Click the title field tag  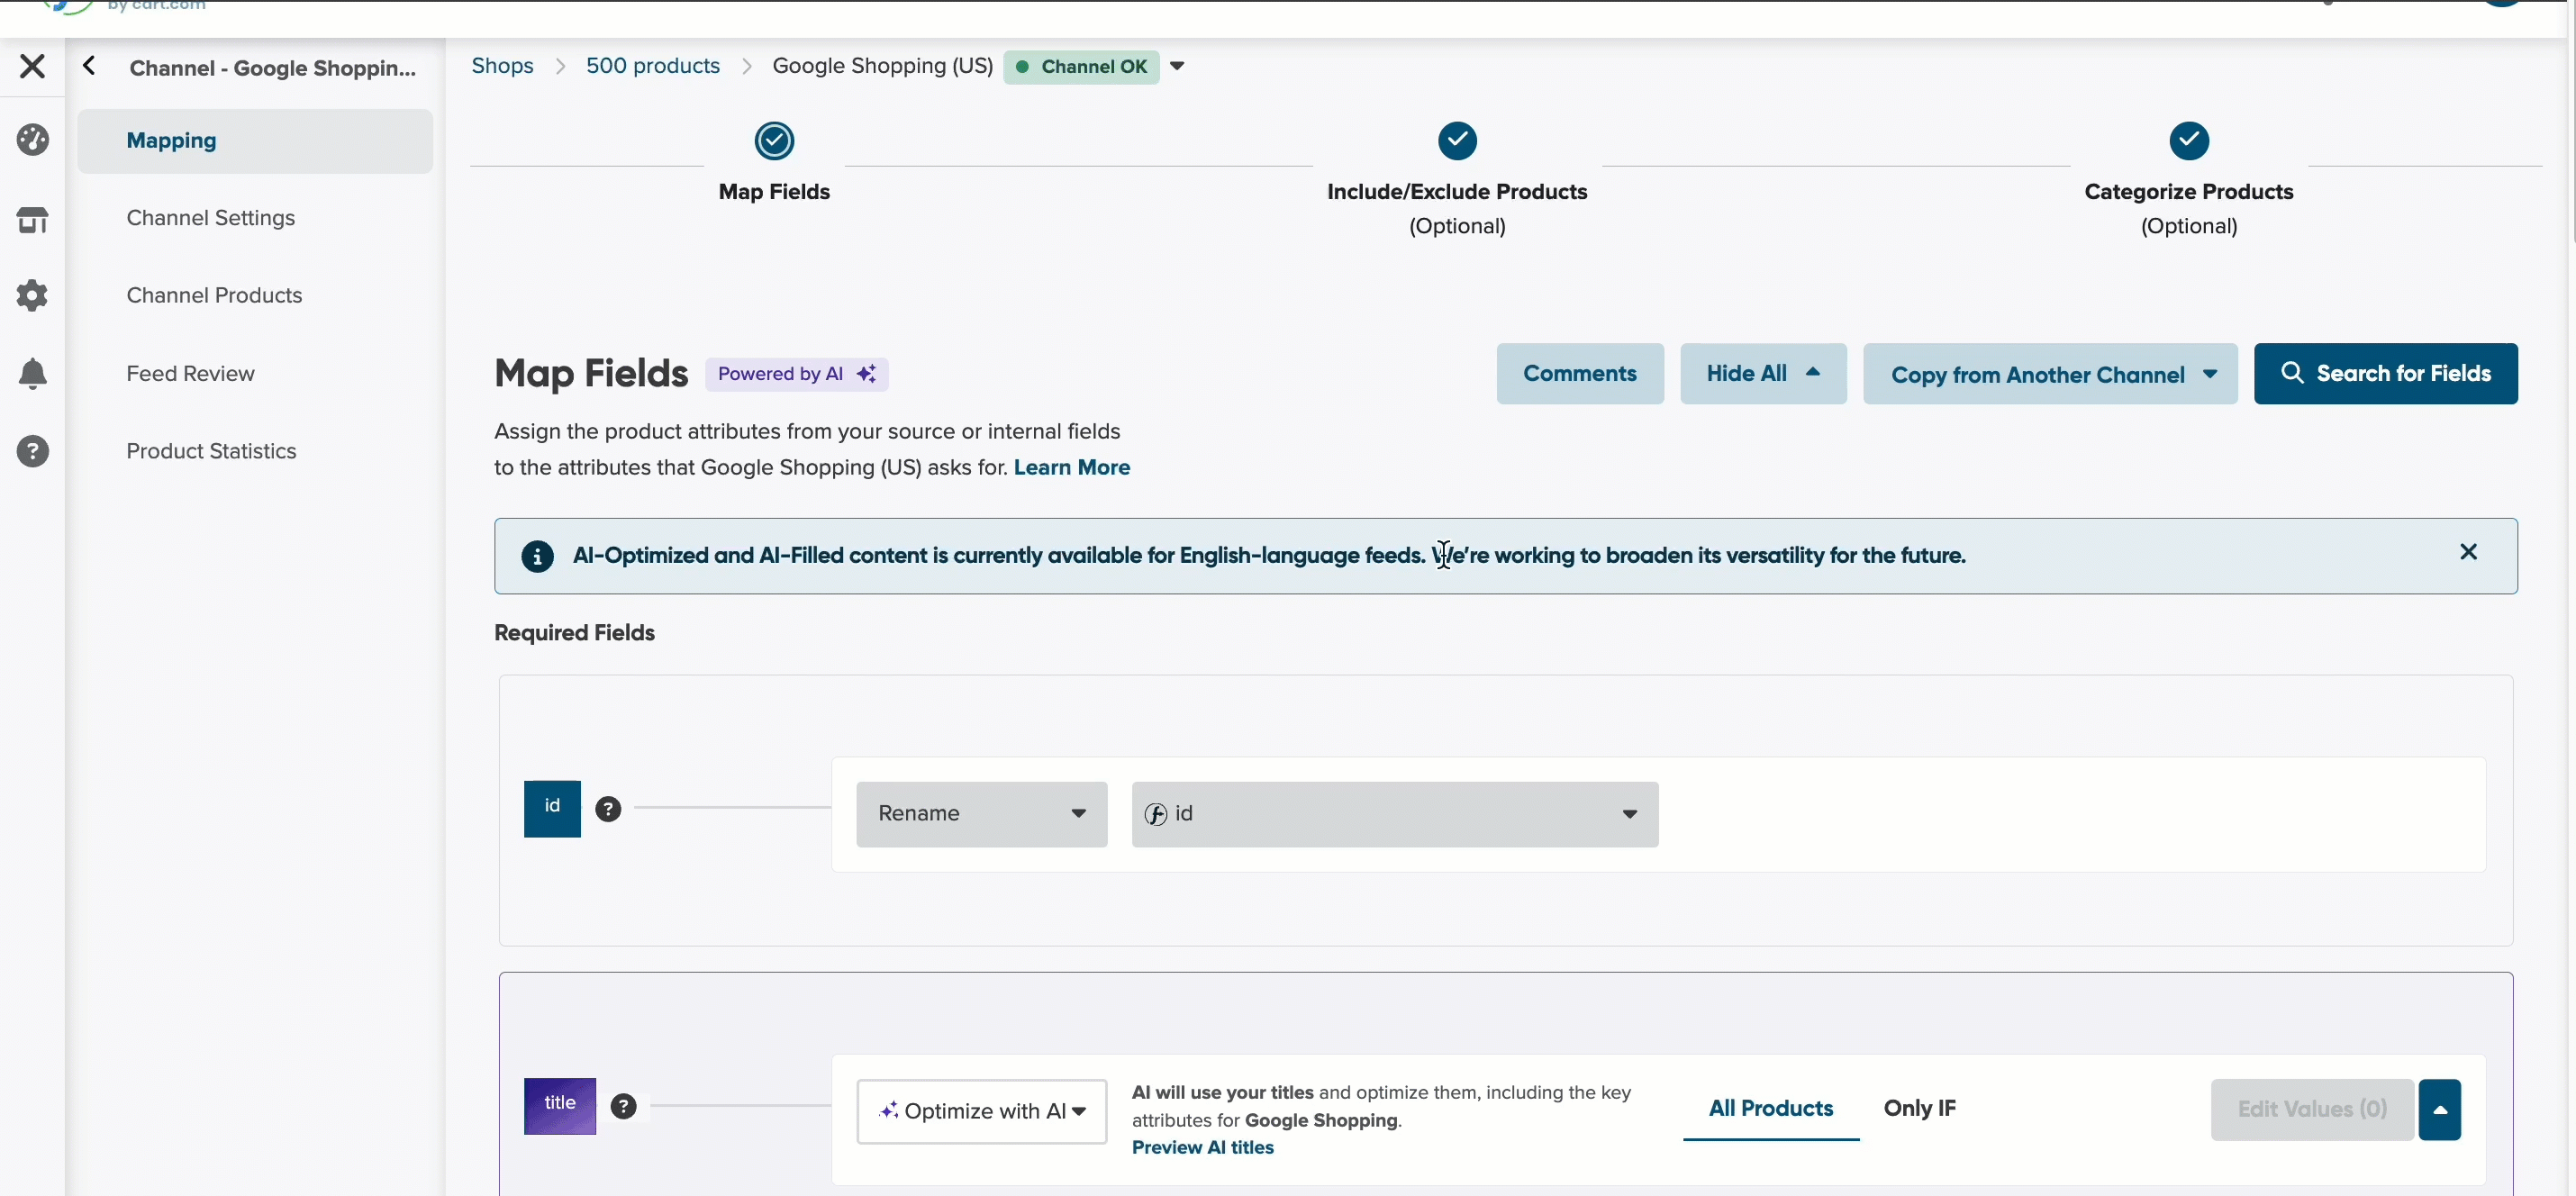pos(560,1105)
